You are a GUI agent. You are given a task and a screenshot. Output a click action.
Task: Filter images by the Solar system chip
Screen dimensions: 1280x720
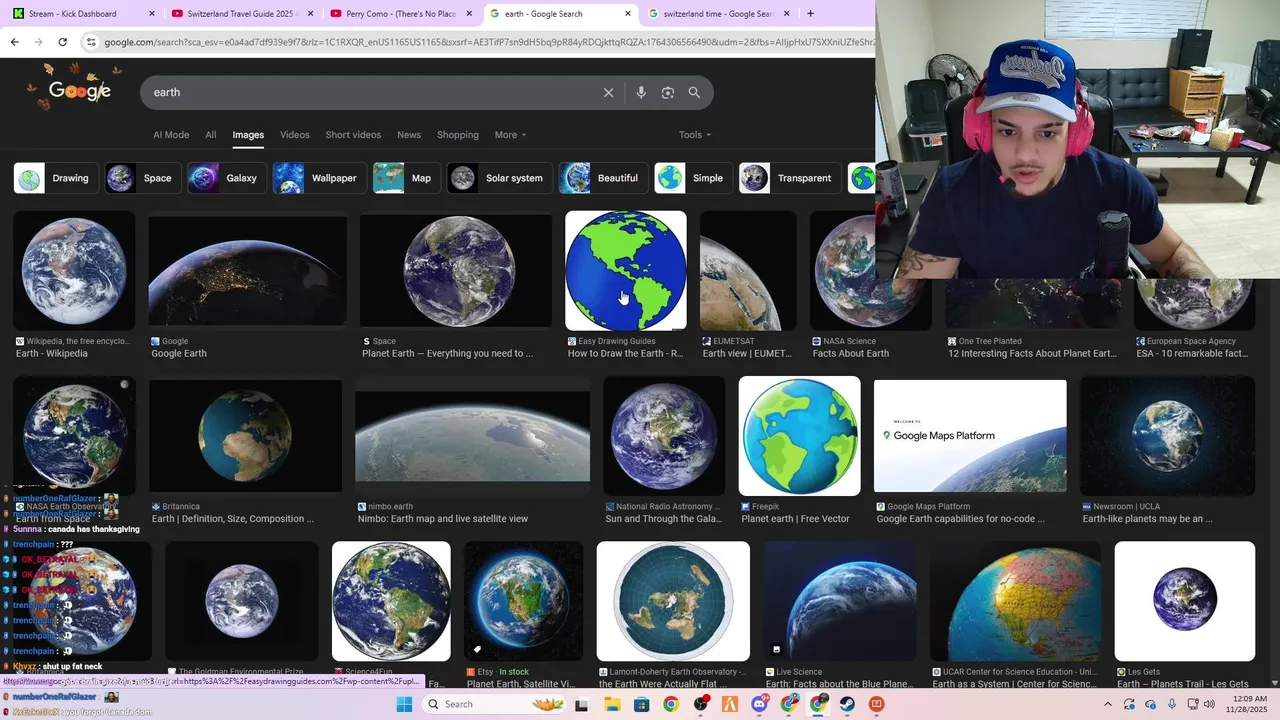[499, 178]
